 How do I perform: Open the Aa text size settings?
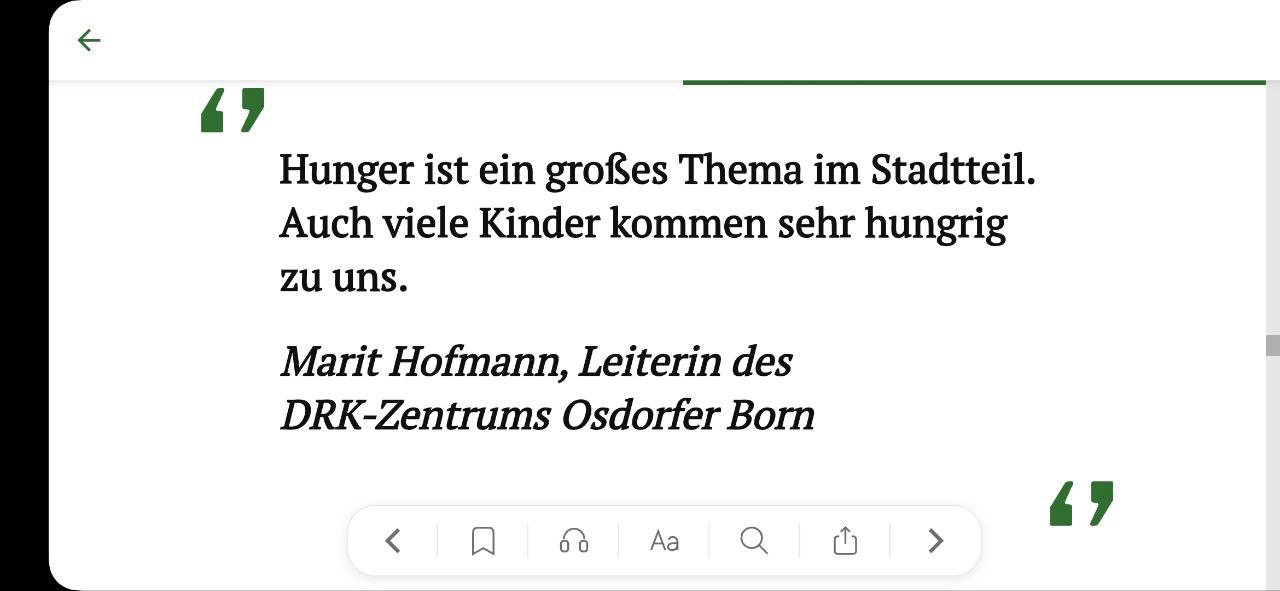point(664,541)
